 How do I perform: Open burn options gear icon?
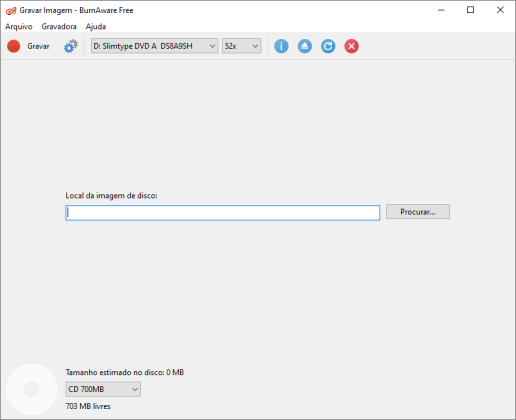[70, 46]
